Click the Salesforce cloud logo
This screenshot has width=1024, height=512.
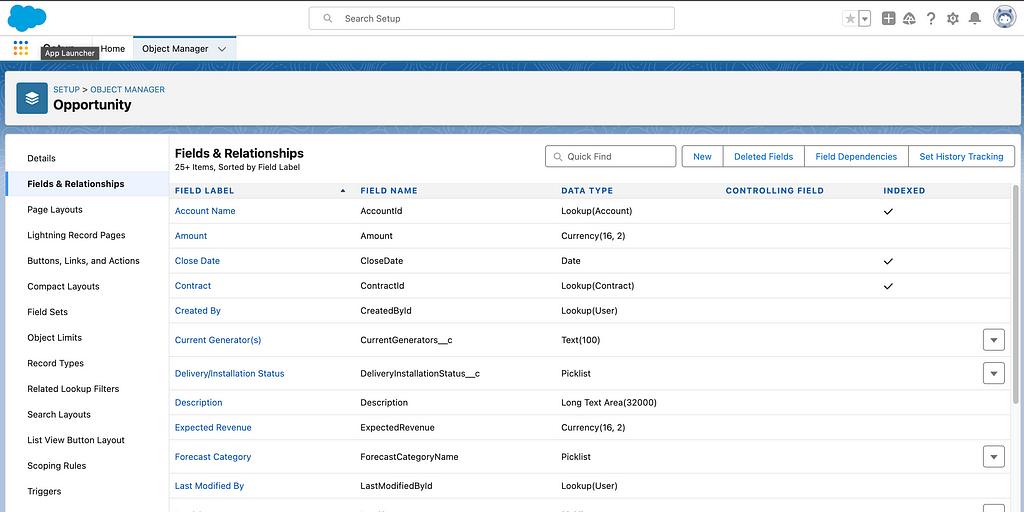tap(27, 18)
